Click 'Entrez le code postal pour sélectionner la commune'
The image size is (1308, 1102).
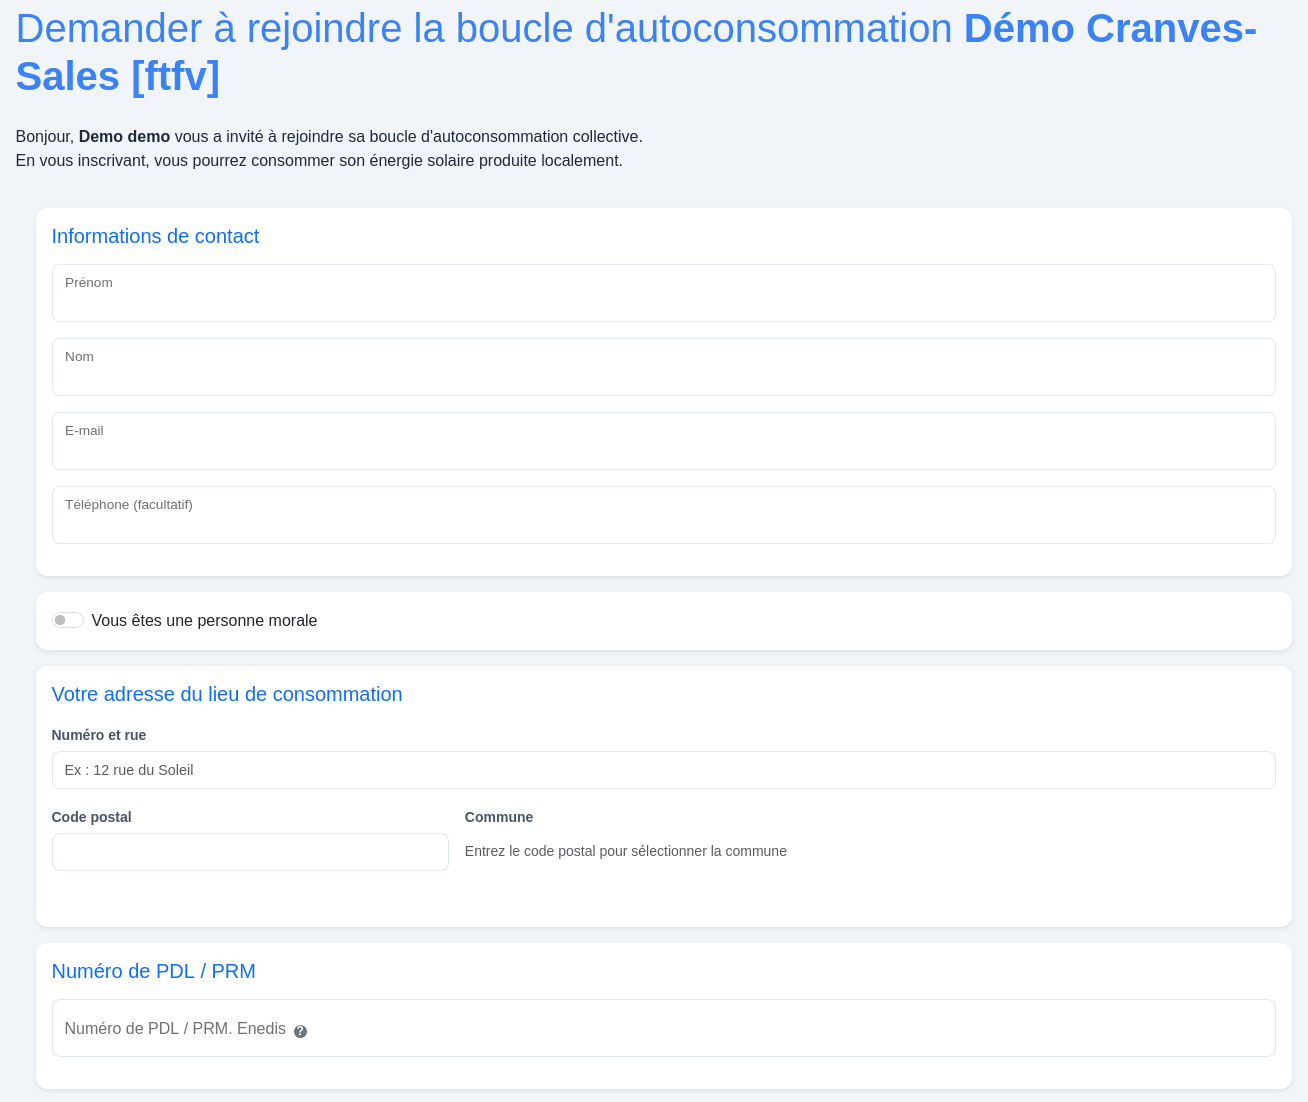pyautogui.click(x=626, y=851)
